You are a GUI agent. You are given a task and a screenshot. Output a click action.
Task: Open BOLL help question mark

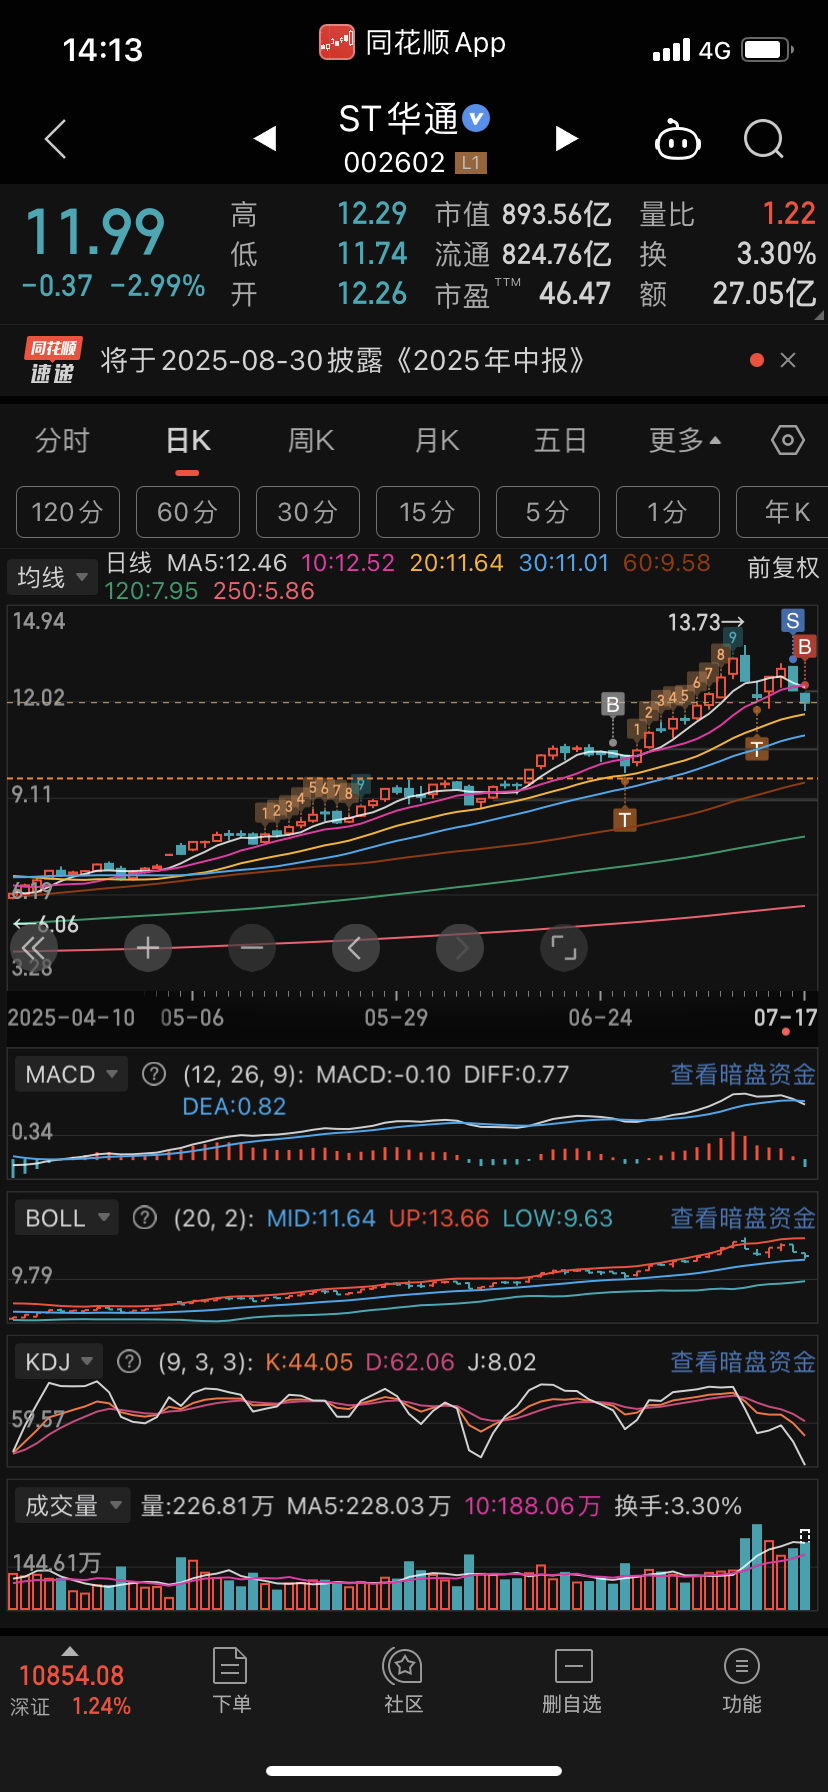click(145, 1218)
